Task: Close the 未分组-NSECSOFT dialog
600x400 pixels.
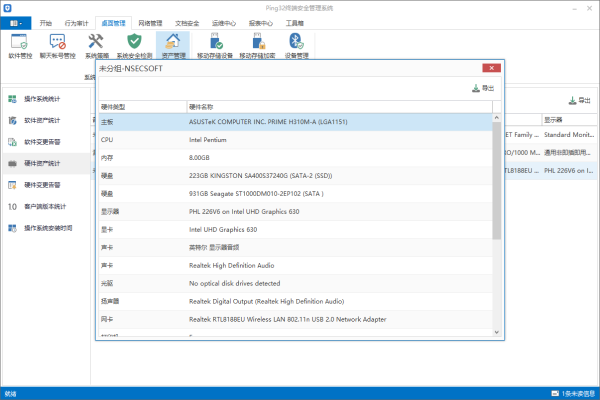Action: [x=491, y=68]
